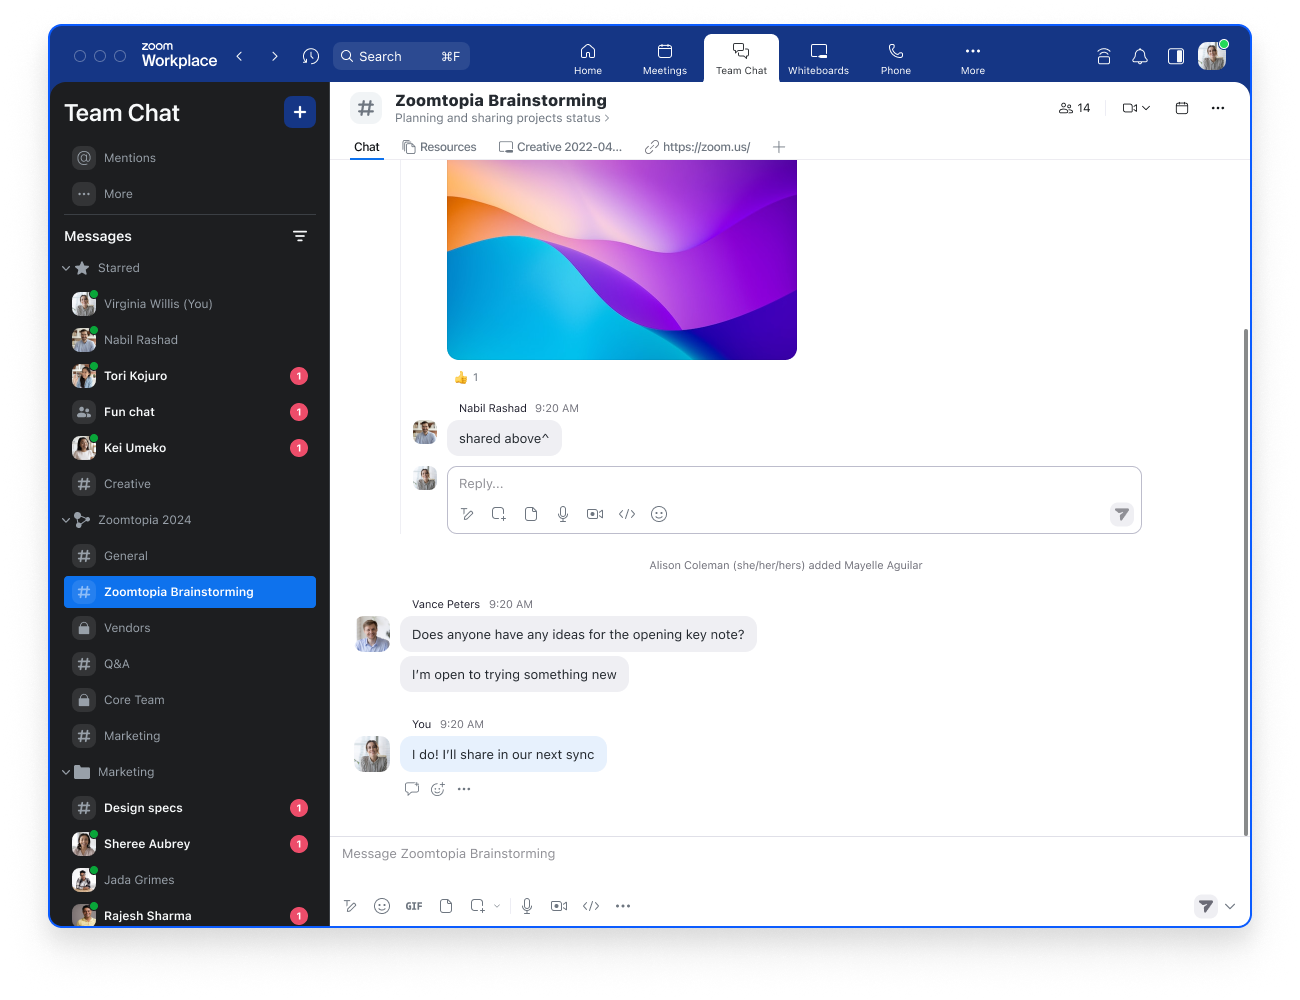Image resolution: width=1300 pixels, height=1000 pixels.
Task: Collapse the Starred section
Action: coord(67,268)
